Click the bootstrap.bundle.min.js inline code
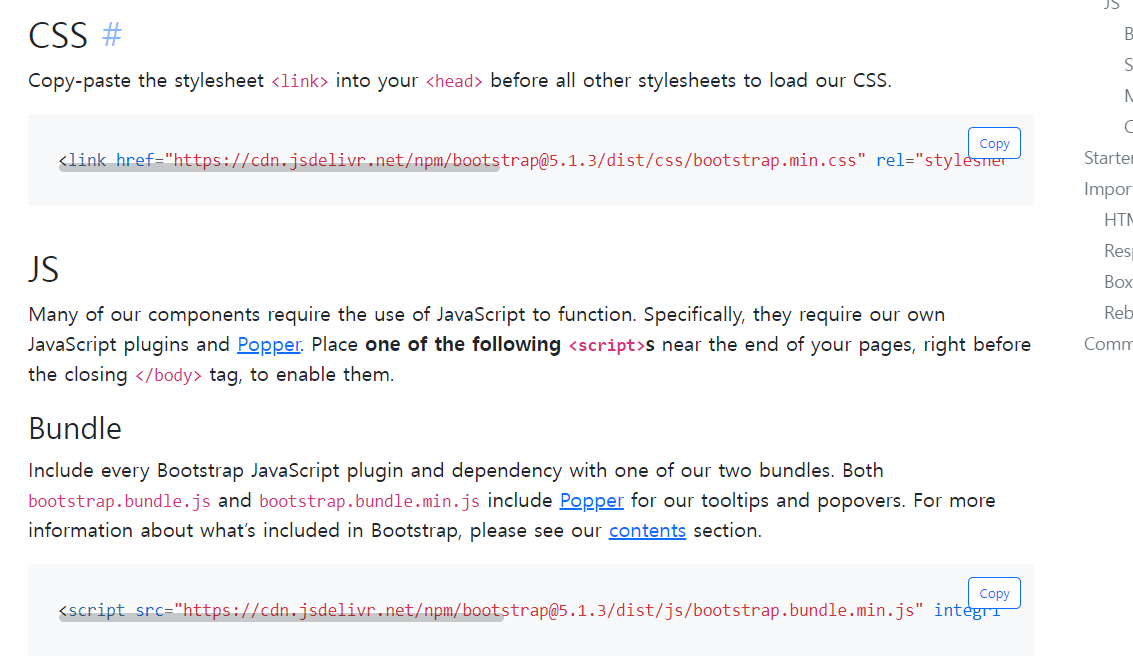This screenshot has width=1133, height=658. [369, 501]
